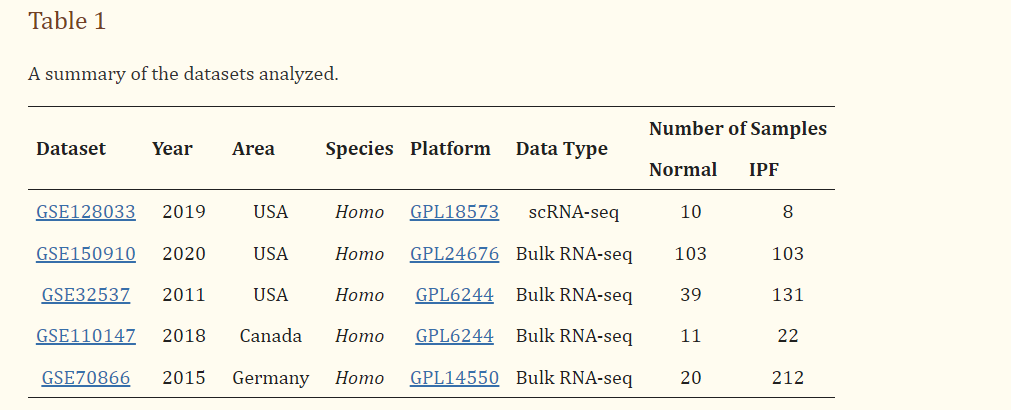Screen dimensions: 1011x410
Task: Select the Year column header
Action: point(172,149)
